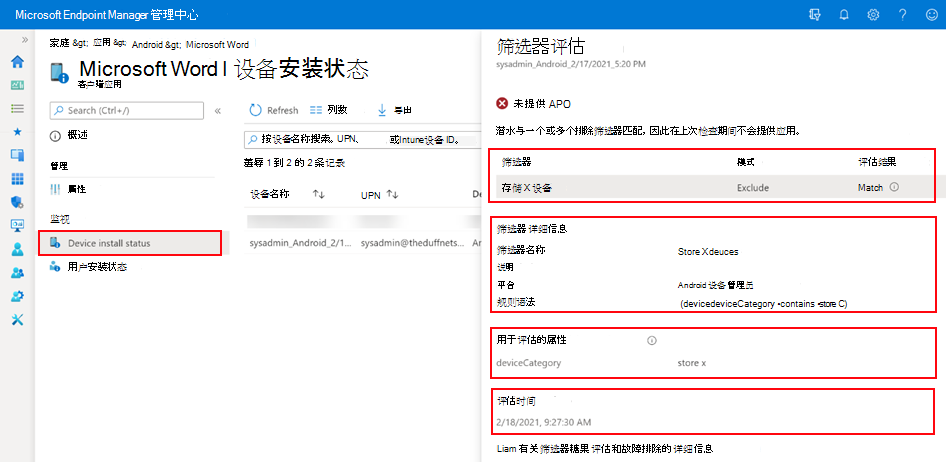Screen dimensions: 946x462
Task: Go to 应用 breadcrumb link
Action: [101, 45]
